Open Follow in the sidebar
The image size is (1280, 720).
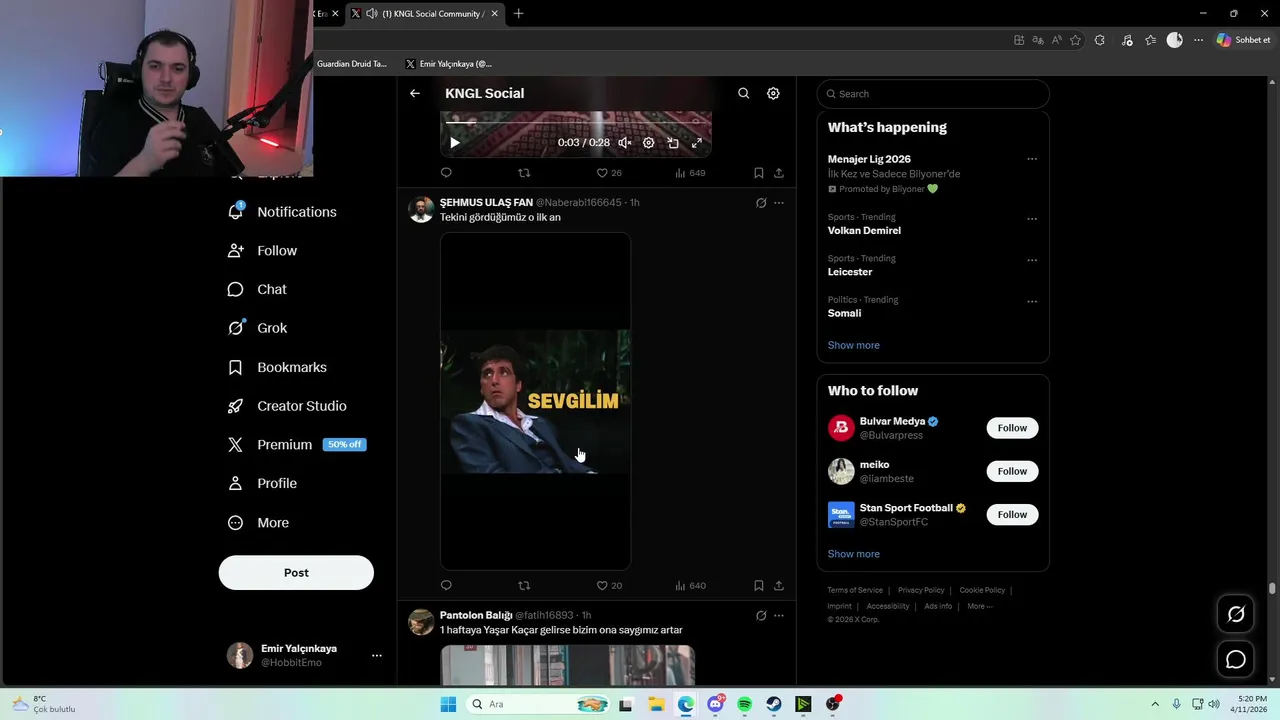263,251
